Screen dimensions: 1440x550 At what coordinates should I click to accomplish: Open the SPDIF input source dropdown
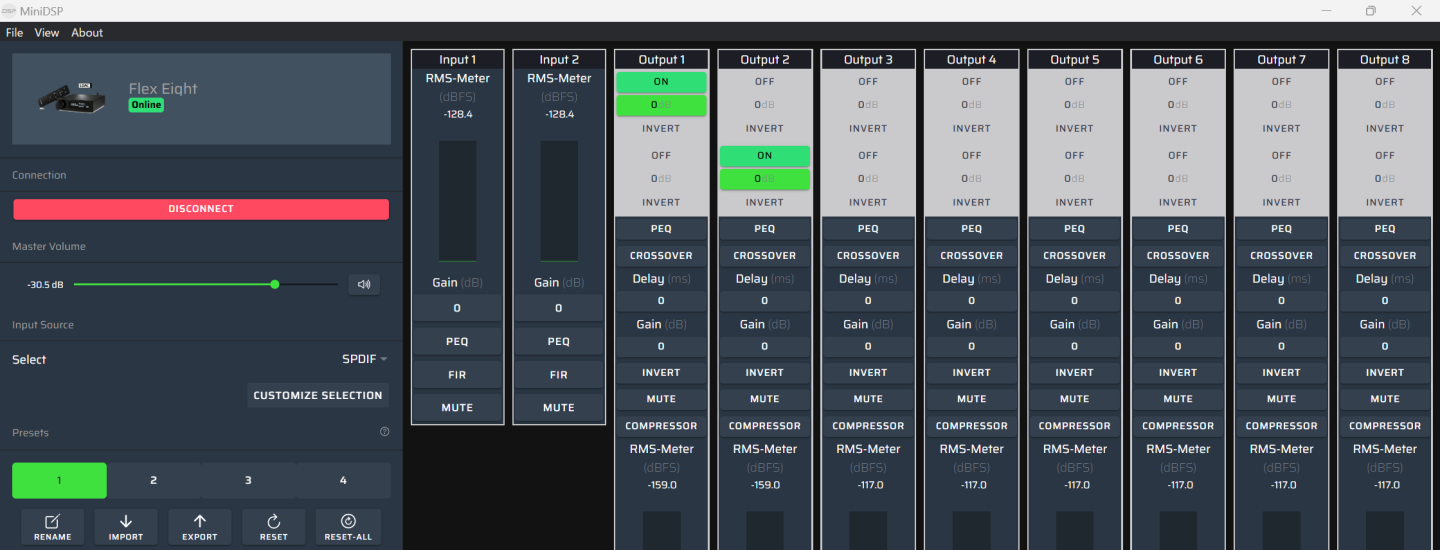point(365,359)
